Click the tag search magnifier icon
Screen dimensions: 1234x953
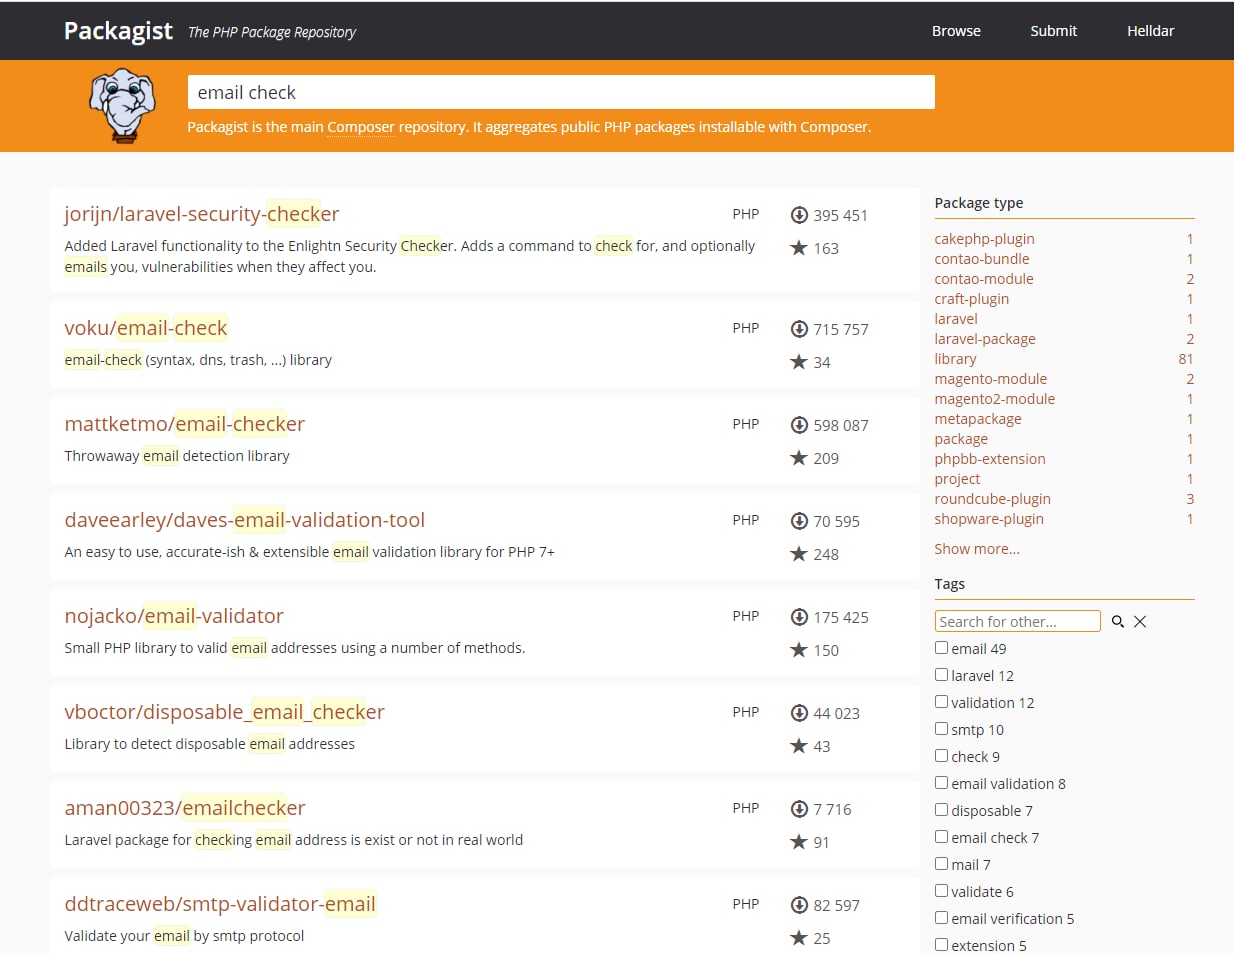(x=1118, y=622)
